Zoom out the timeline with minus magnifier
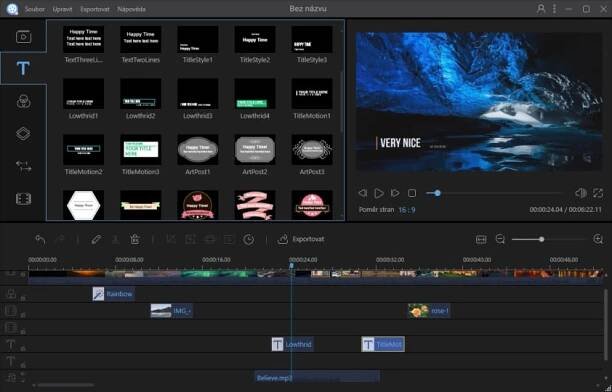Screen dimensions: 612x392 pos(500,239)
